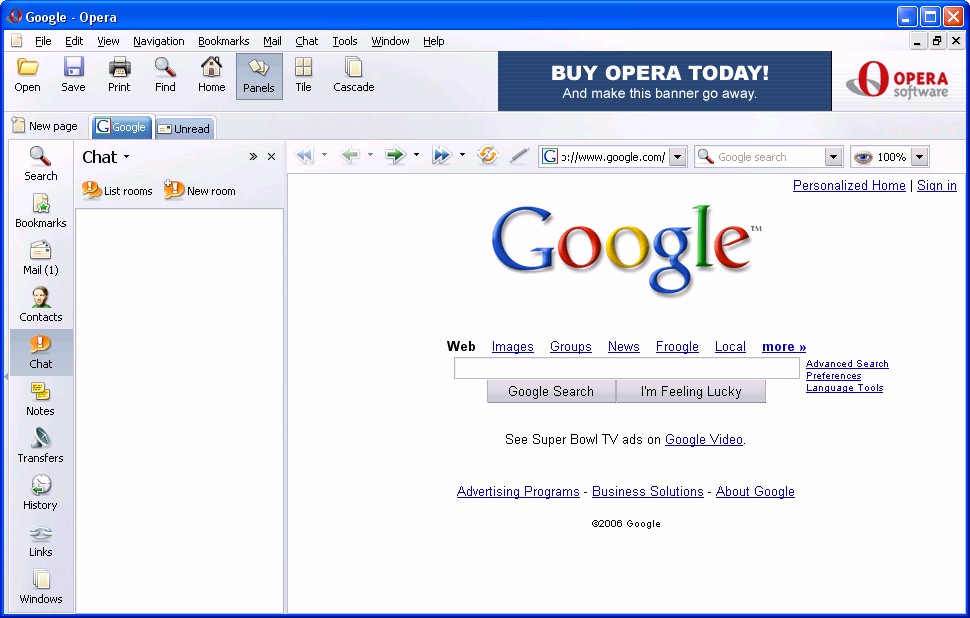
Task: Open the zoom 100% dropdown
Action: (920, 157)
